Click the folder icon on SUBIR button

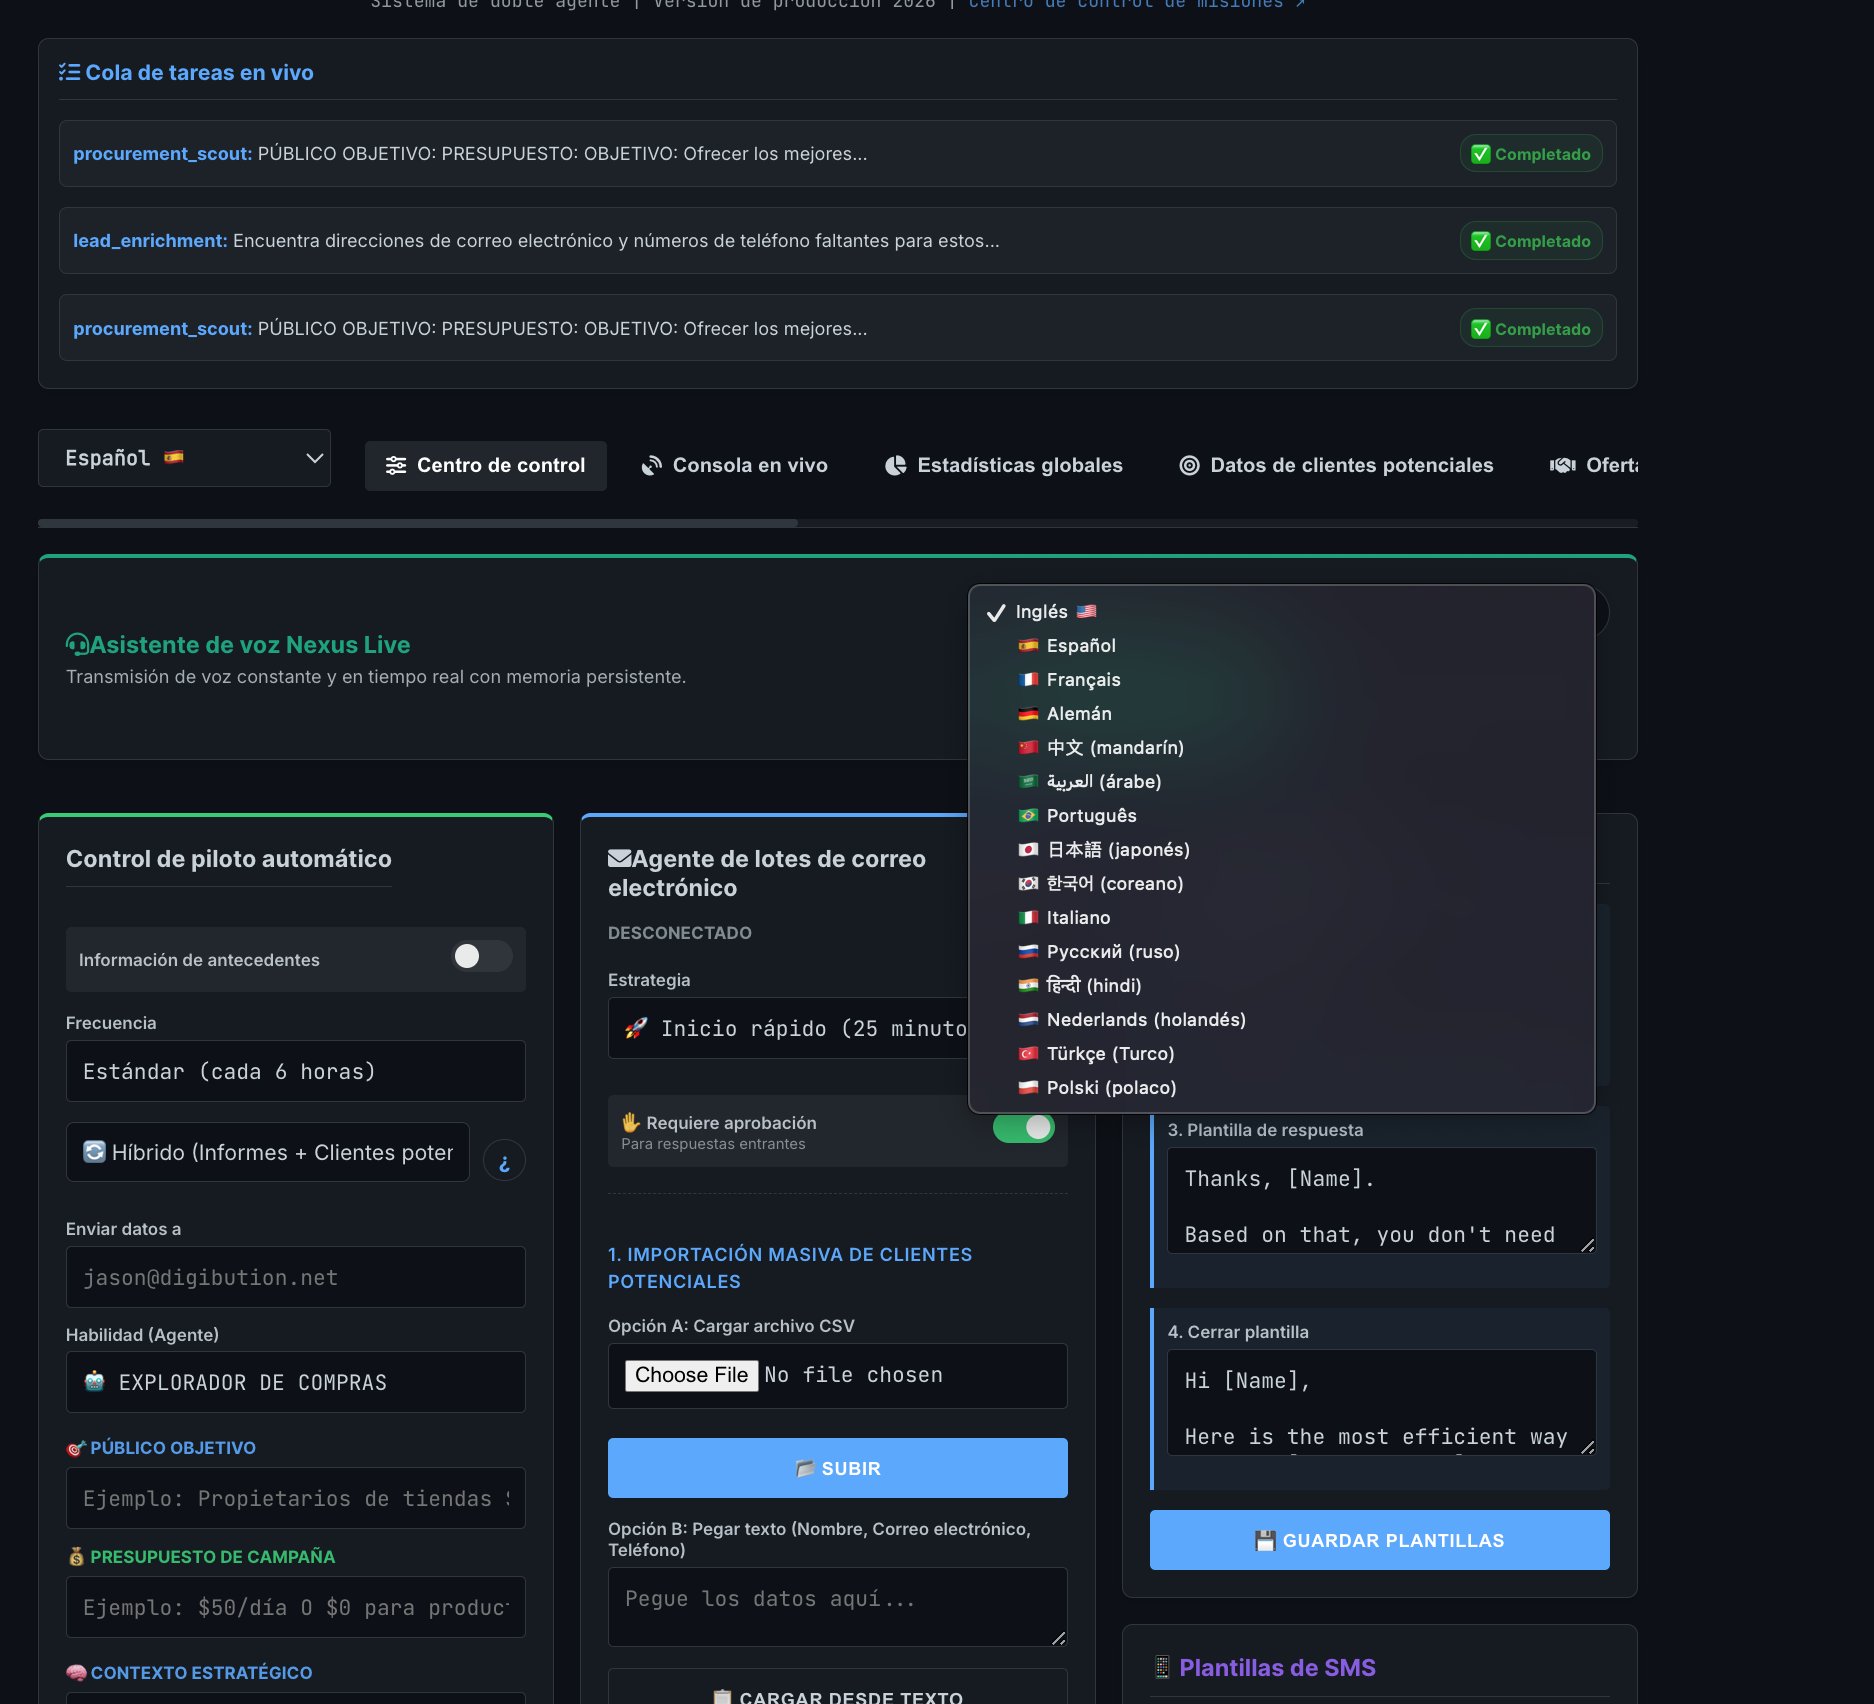click(x=805, y=1468)
